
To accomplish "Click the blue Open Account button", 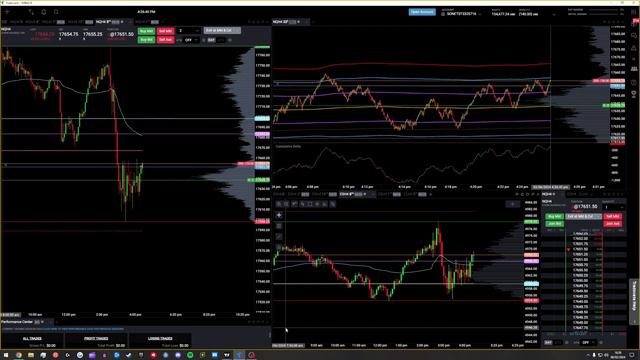I will pyautogui.click(x=422, y=12).
